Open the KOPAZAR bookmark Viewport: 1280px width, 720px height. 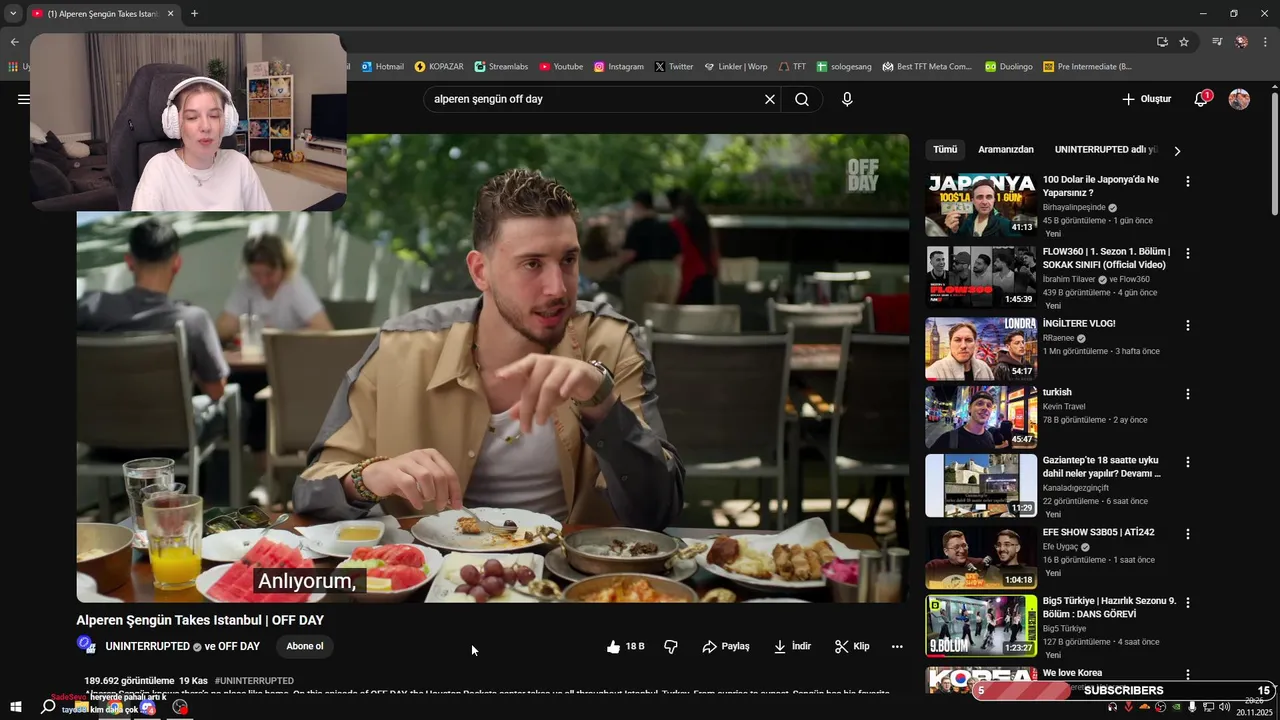[x=439, y=67]
